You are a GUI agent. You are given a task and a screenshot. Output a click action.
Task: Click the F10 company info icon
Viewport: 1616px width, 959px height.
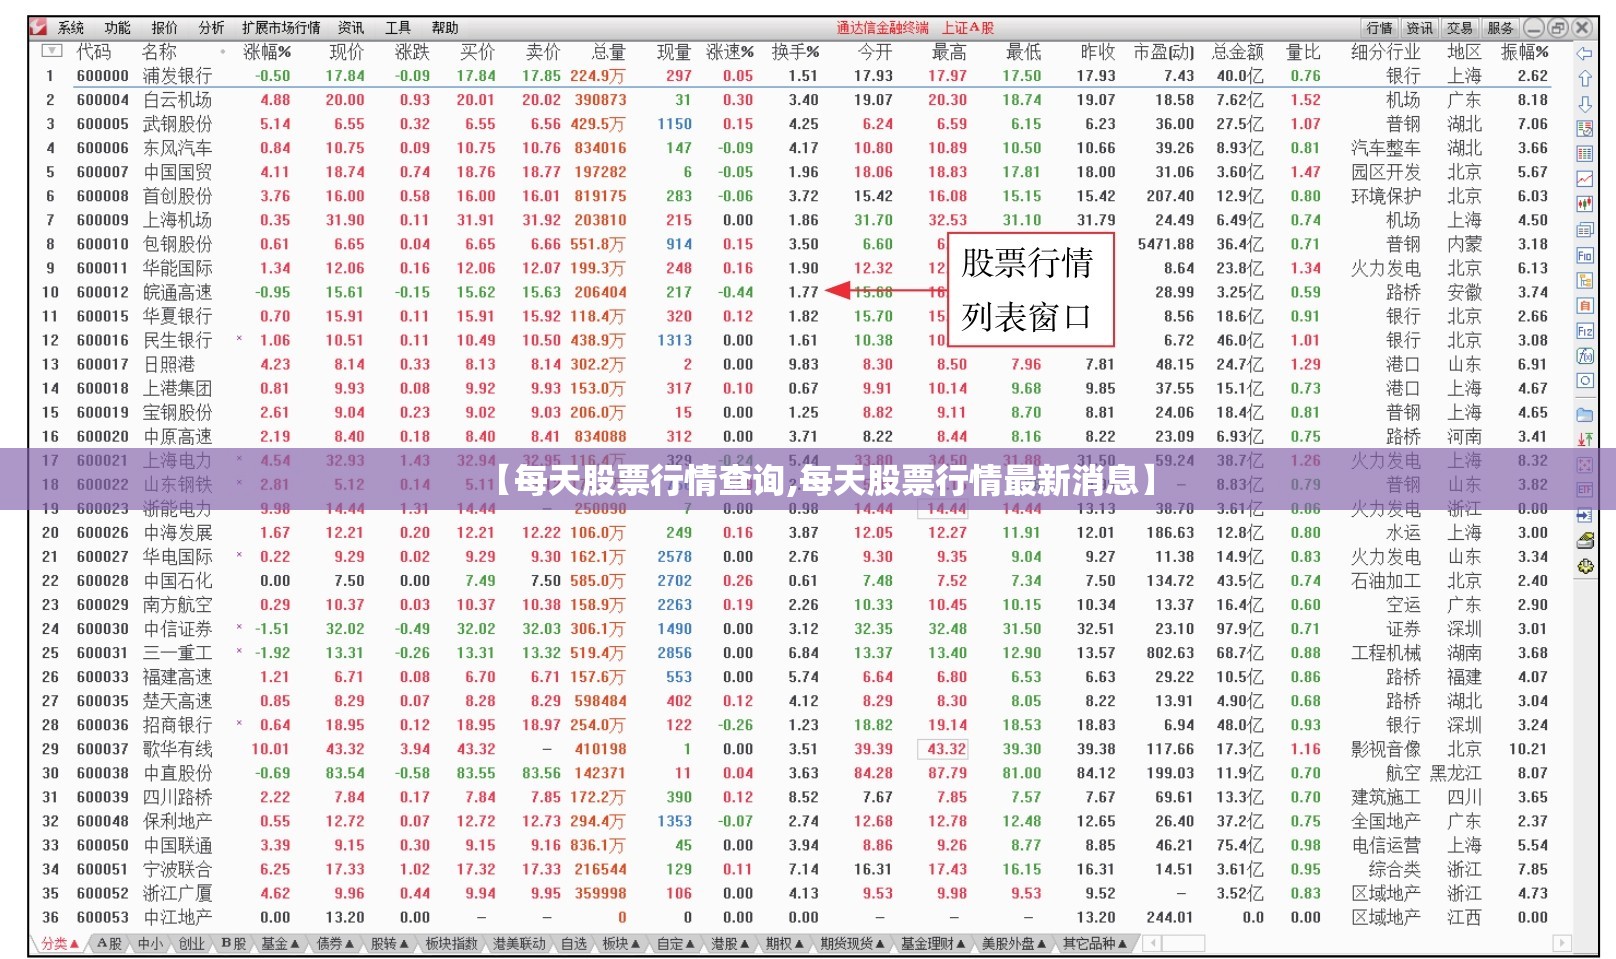point(1585,255)
